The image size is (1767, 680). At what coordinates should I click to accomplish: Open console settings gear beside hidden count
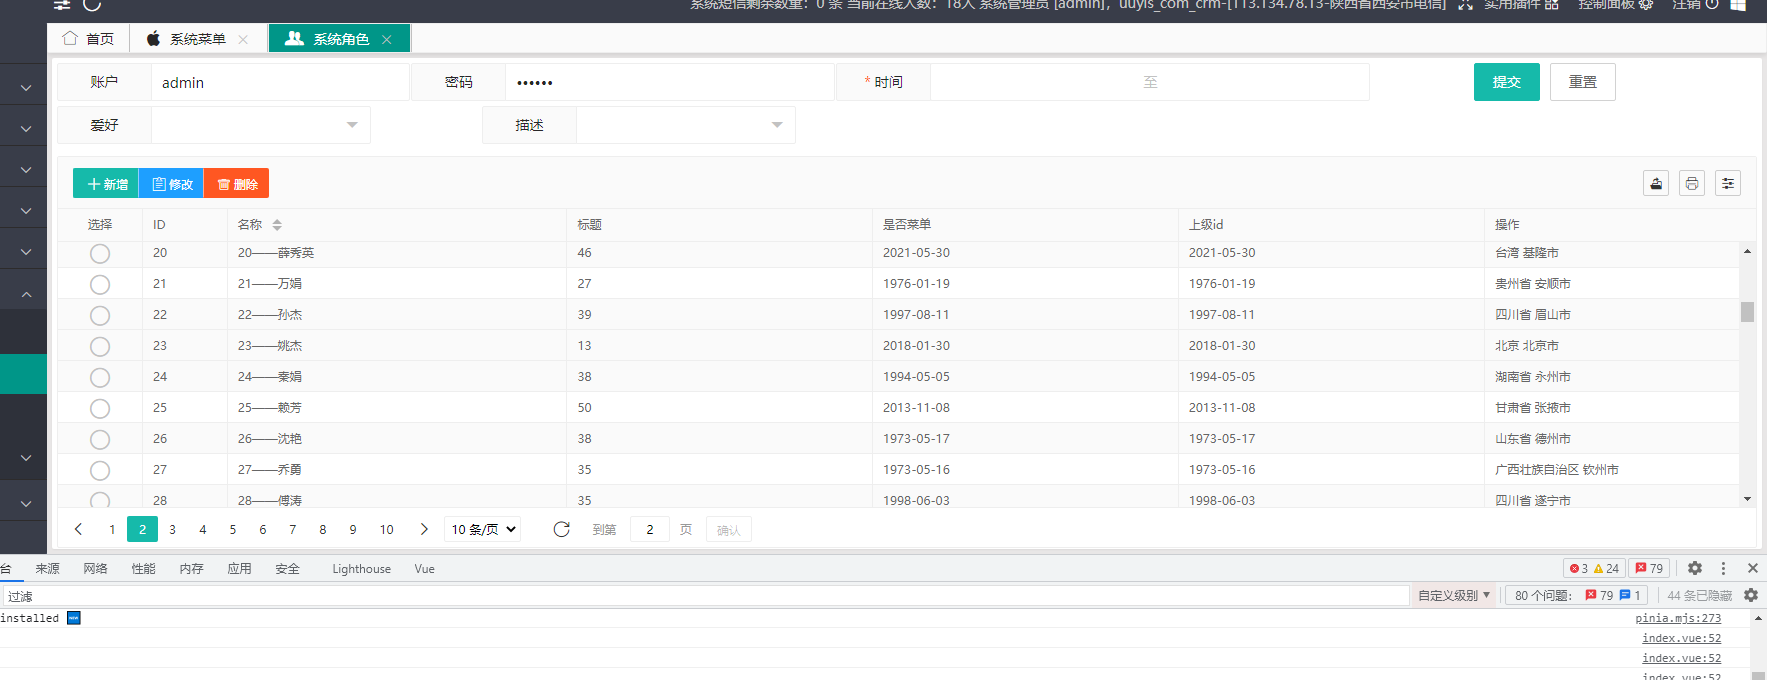pyautogui.click(x=1751, y=595)
